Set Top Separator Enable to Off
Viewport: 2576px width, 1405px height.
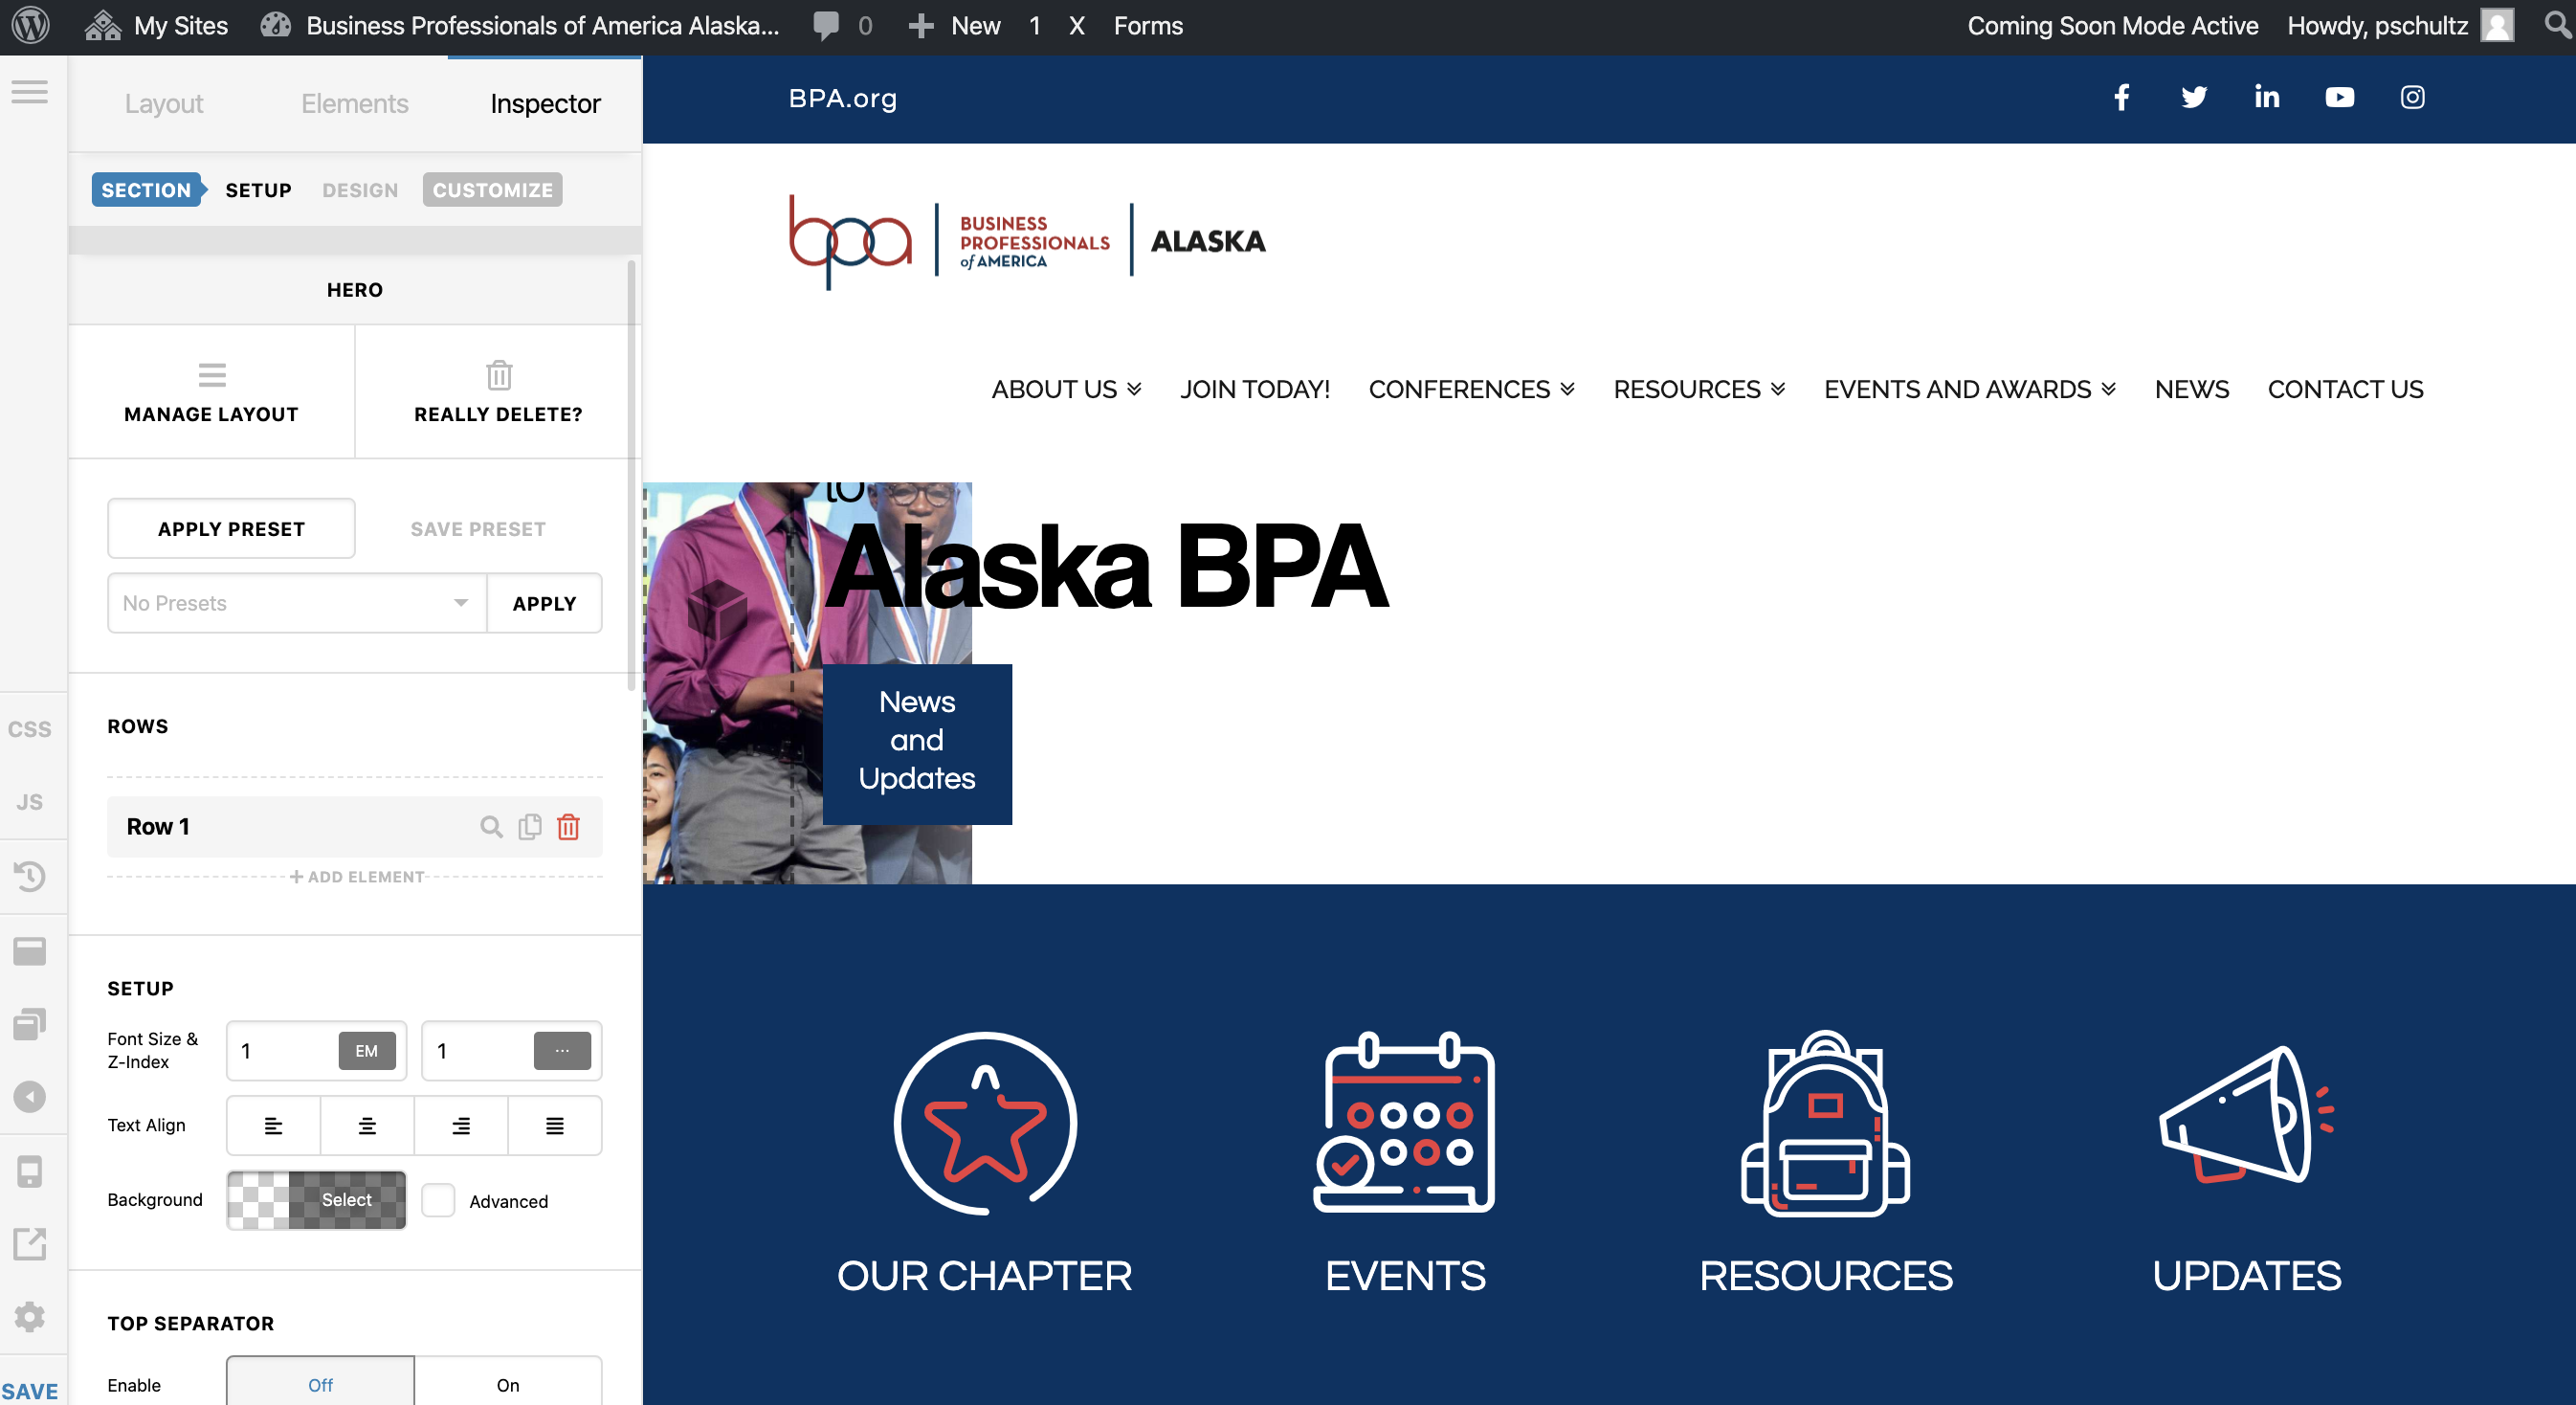[320, 1384]
